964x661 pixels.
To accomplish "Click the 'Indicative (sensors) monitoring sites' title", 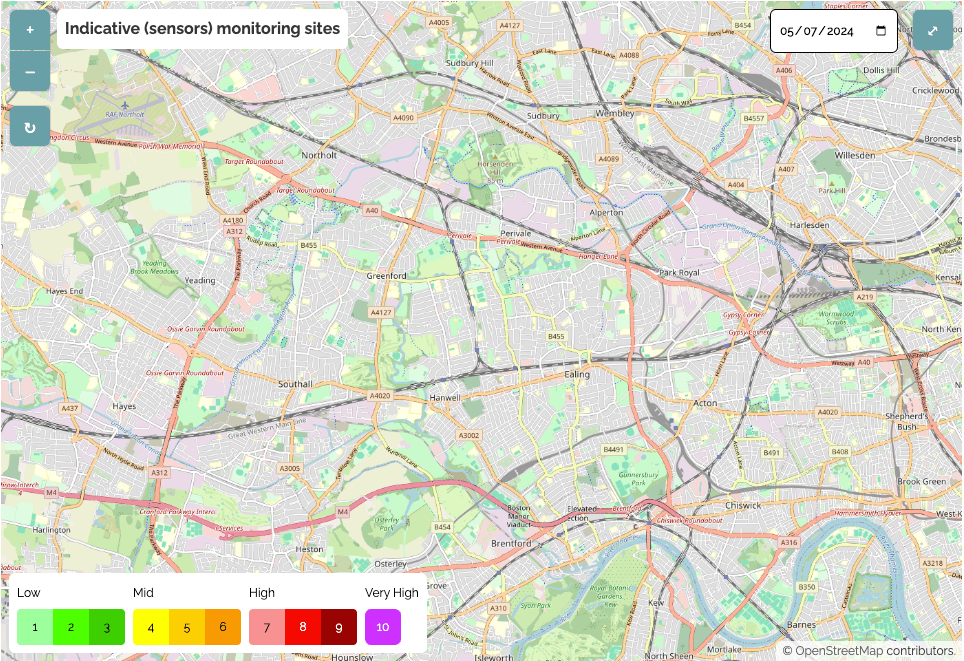I will coord(202,29).
